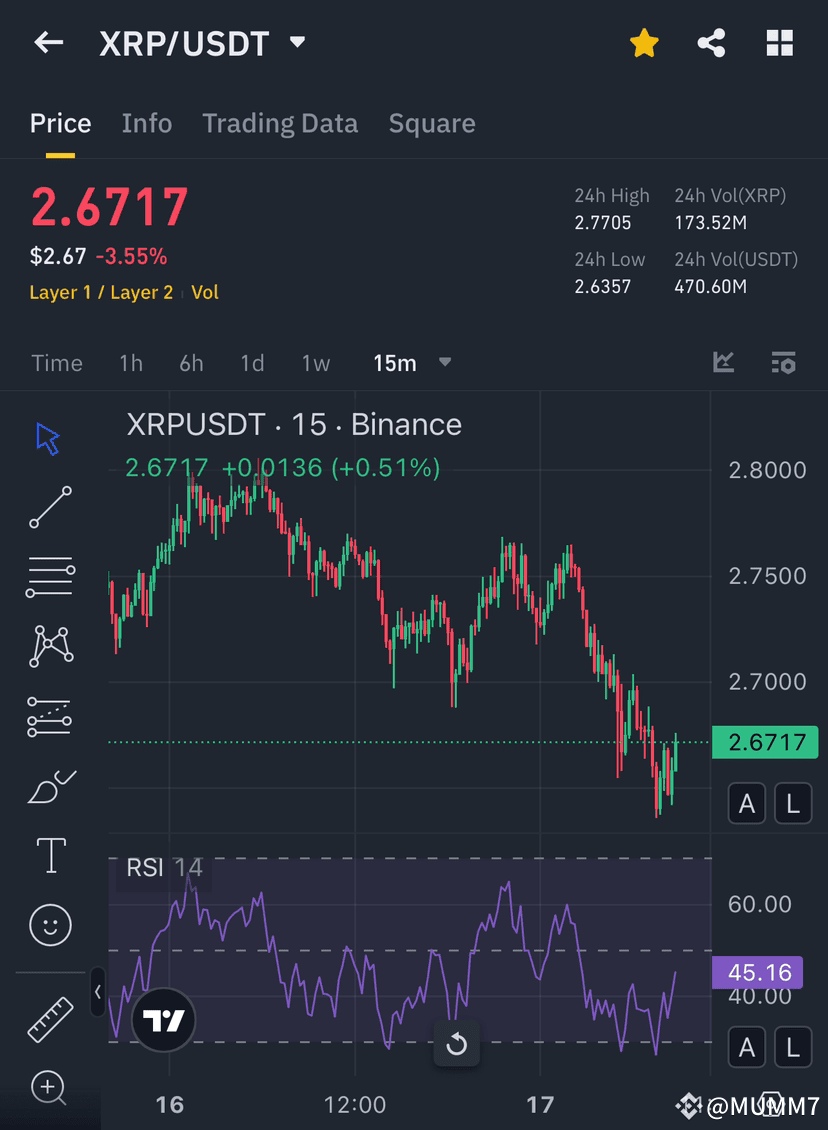Open the emoji sticker tool
Viewport: 828px width, 1130px height.
pos(50,925)
